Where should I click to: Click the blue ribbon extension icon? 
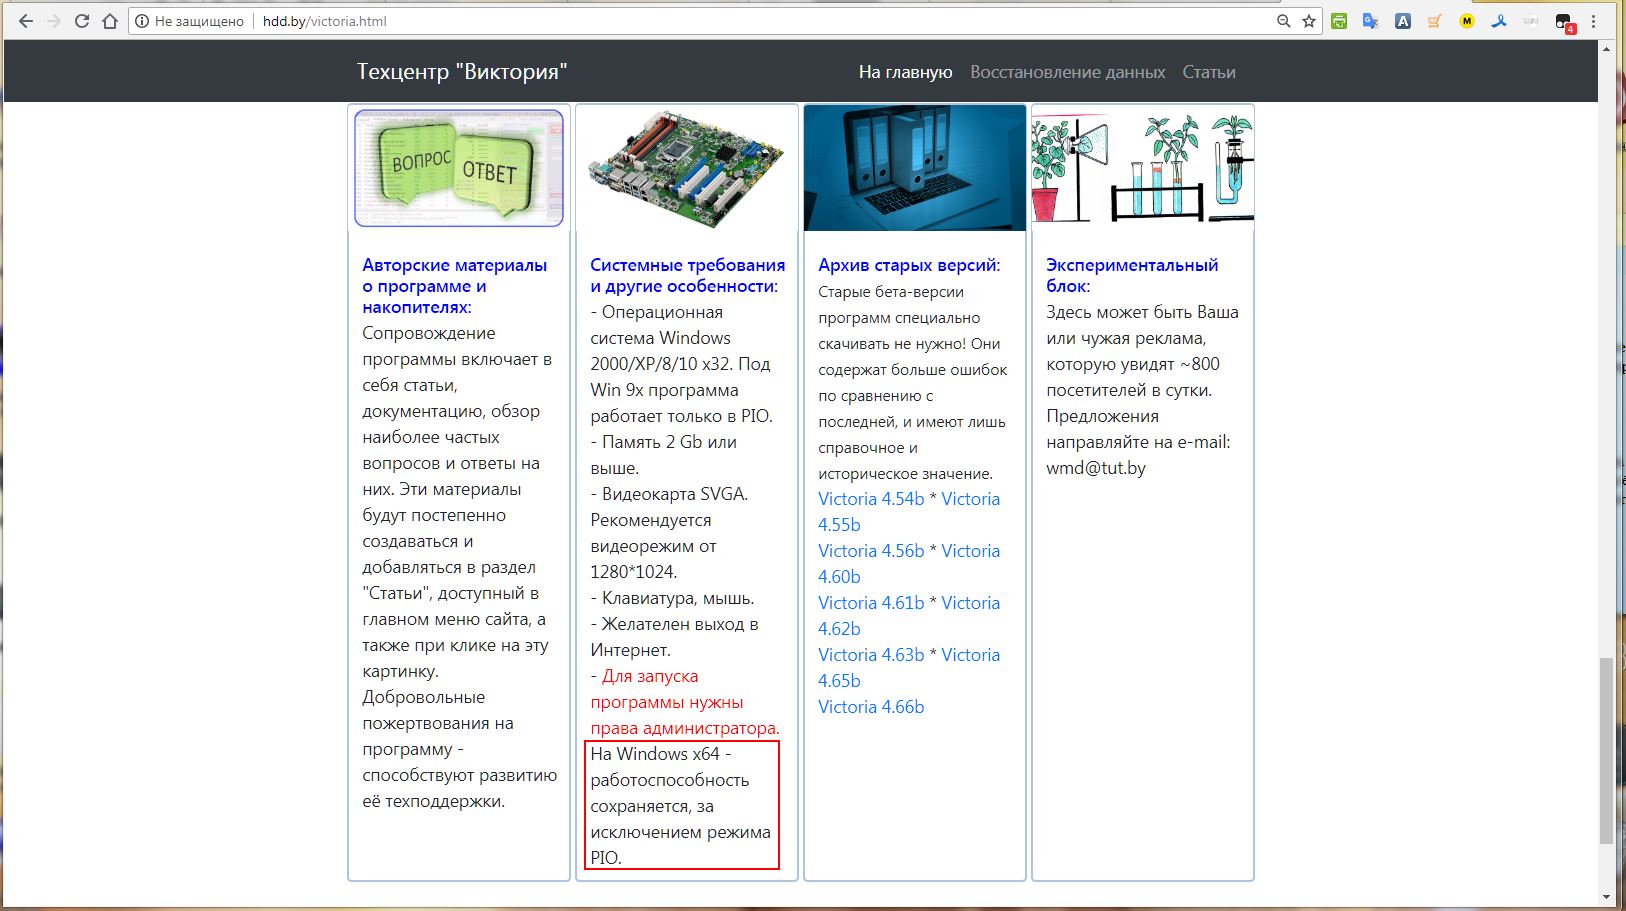(x=1499, y=21)
